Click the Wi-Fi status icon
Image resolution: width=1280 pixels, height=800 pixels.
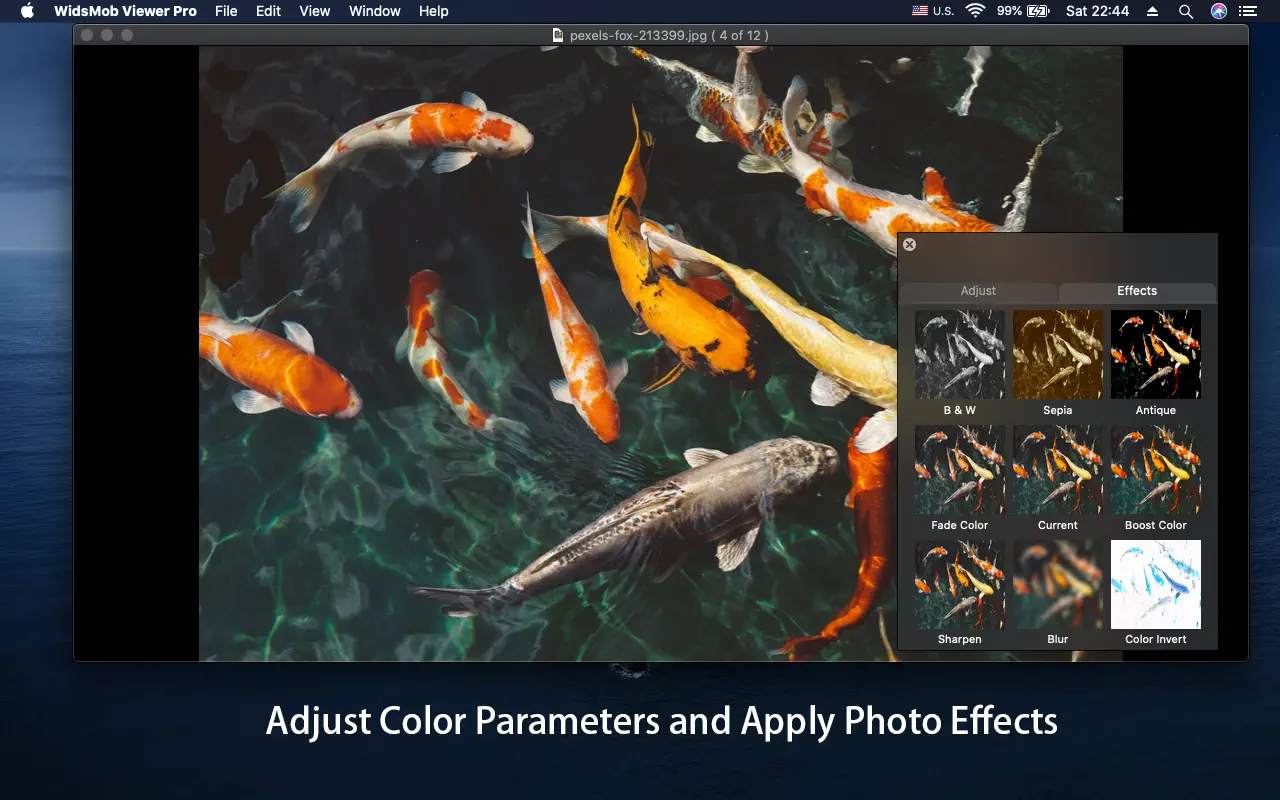[975, 11]
